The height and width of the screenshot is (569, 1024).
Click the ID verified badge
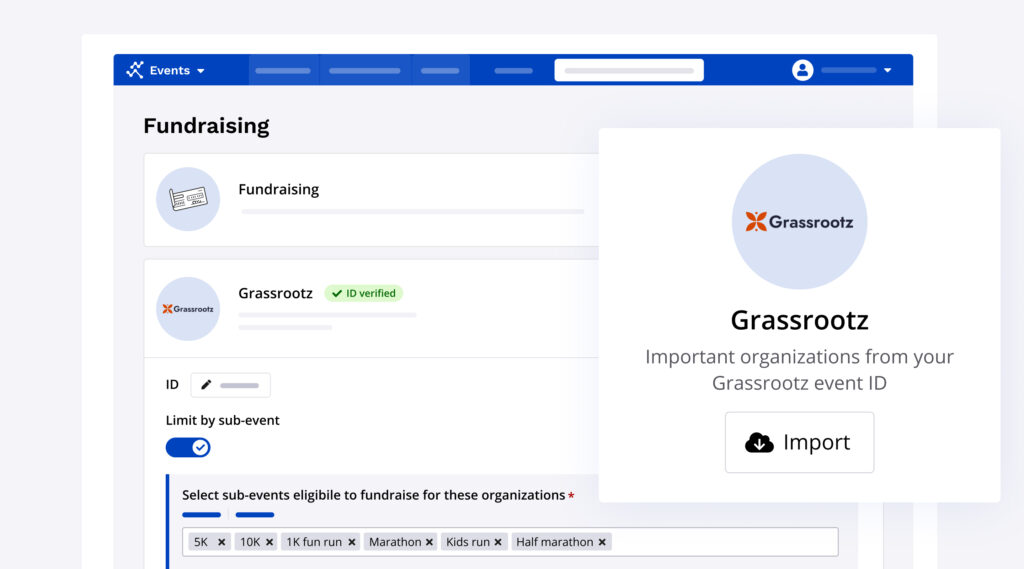coord(363,293)
